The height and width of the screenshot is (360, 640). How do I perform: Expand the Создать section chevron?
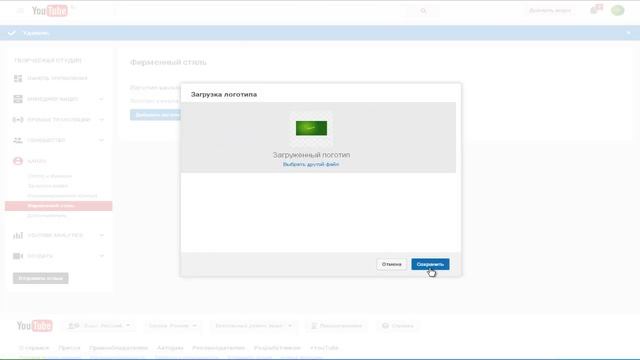pyautogui.click(x=101, y=256)
